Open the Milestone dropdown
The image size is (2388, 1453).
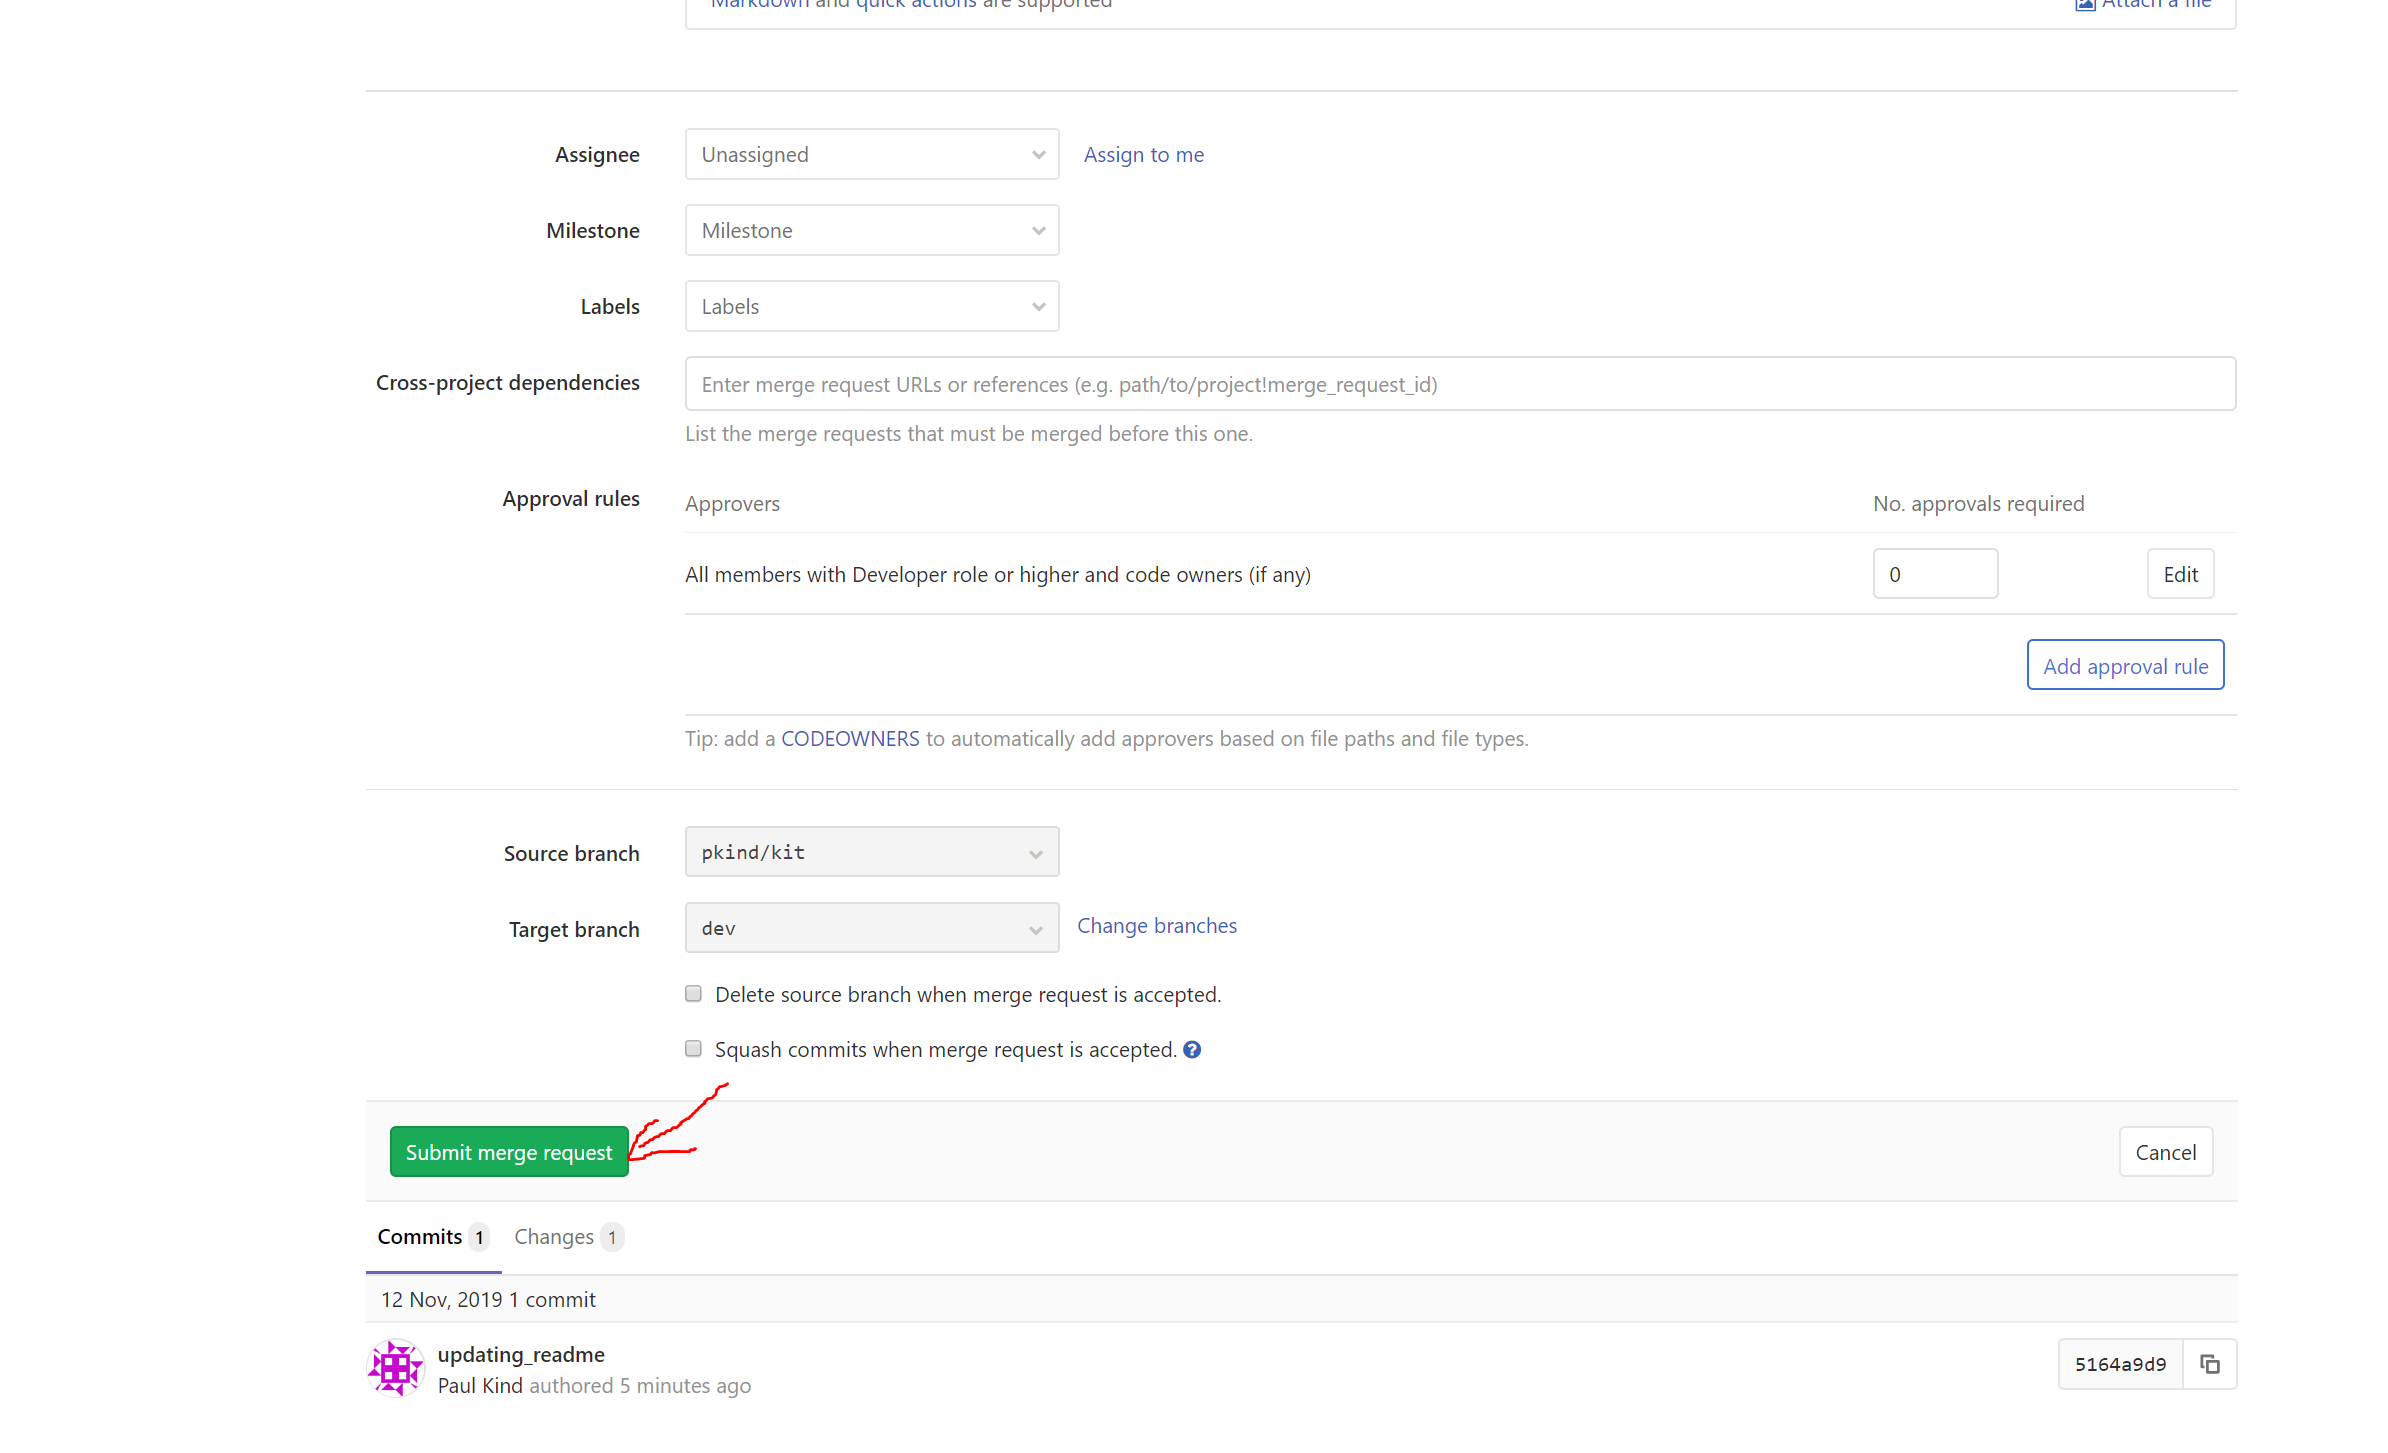[x=871, y=229]
